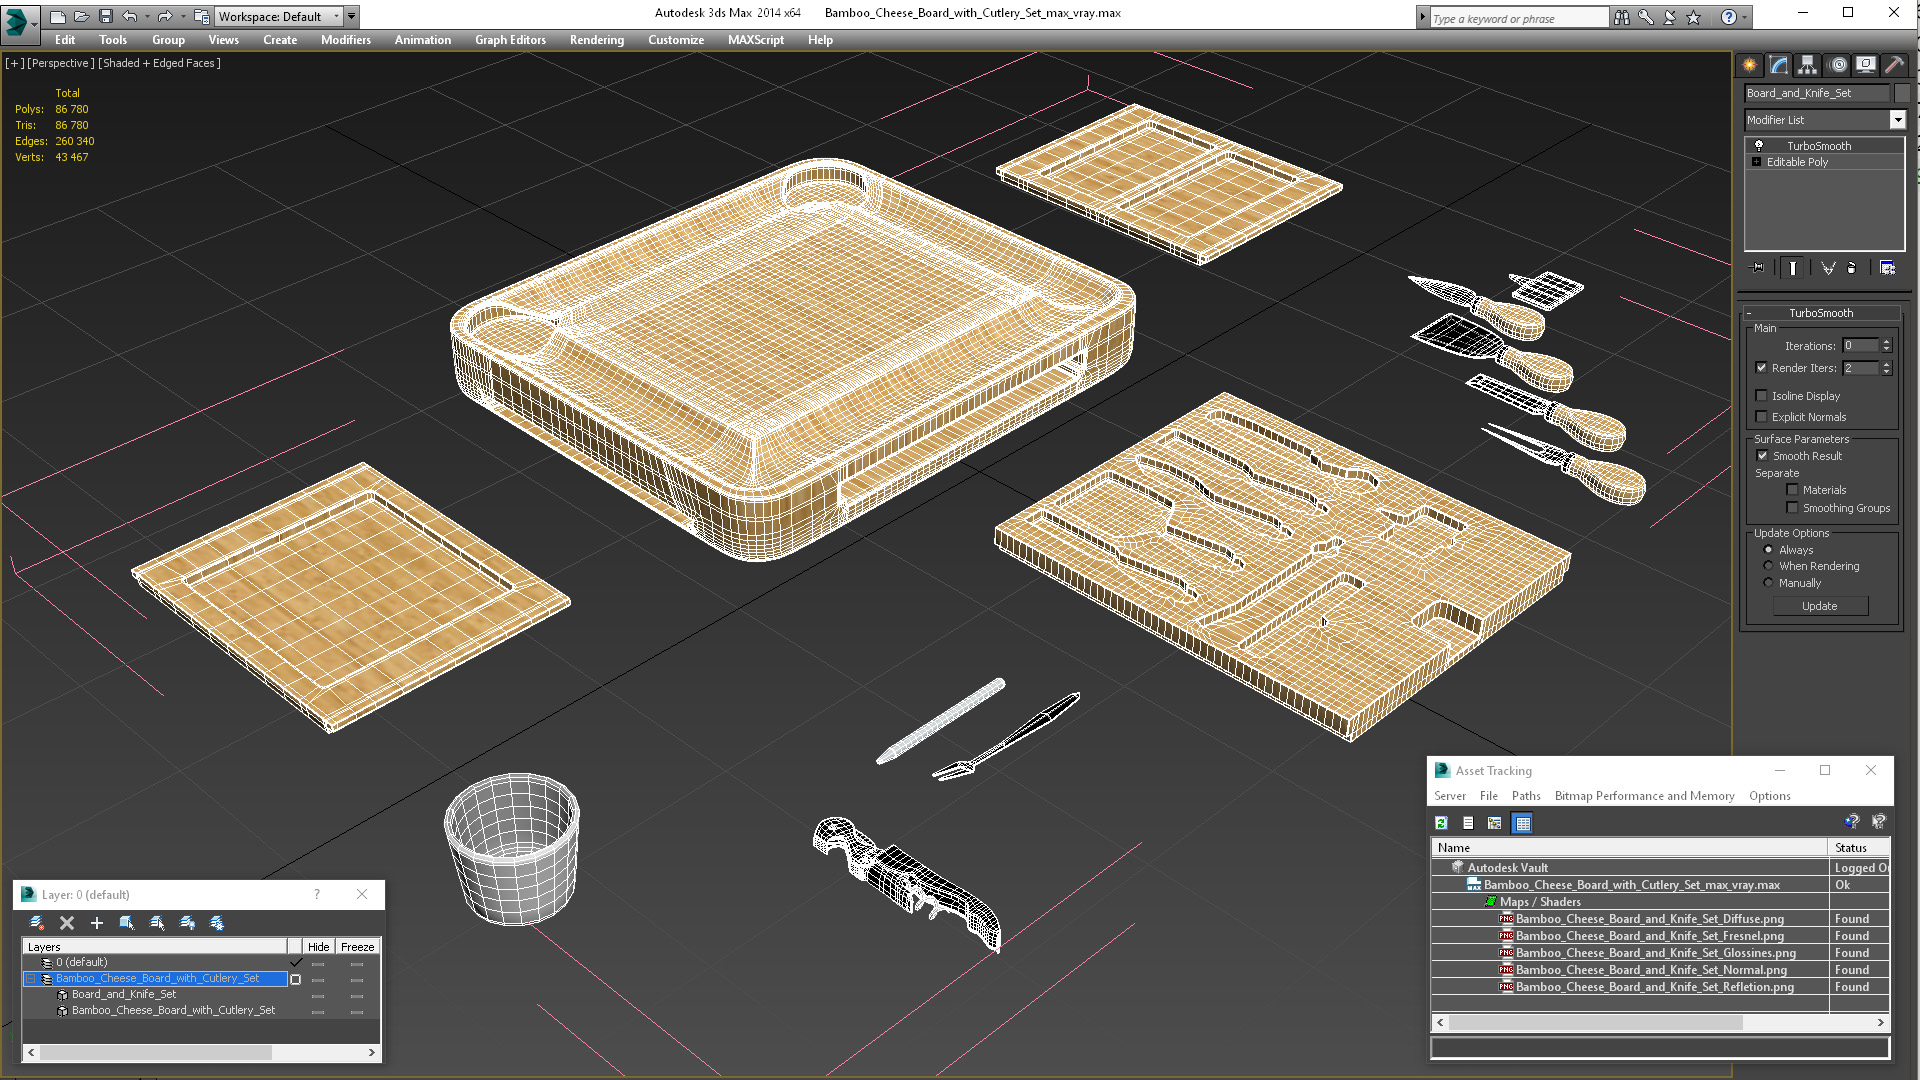The width and height of the screenshot is (1920, 1080).
Task: Click Remove modifier from stack trash icon
Action: click(1851, 268)
